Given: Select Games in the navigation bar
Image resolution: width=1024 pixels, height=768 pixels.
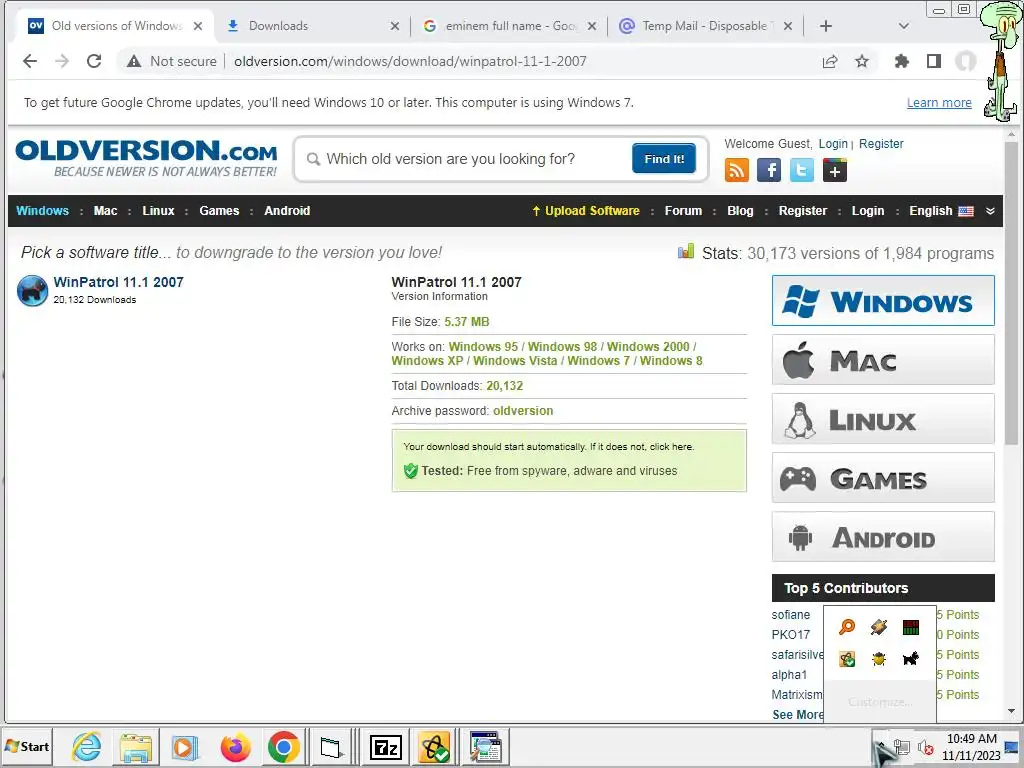Looking at the screenshot, I should [219, 211].
